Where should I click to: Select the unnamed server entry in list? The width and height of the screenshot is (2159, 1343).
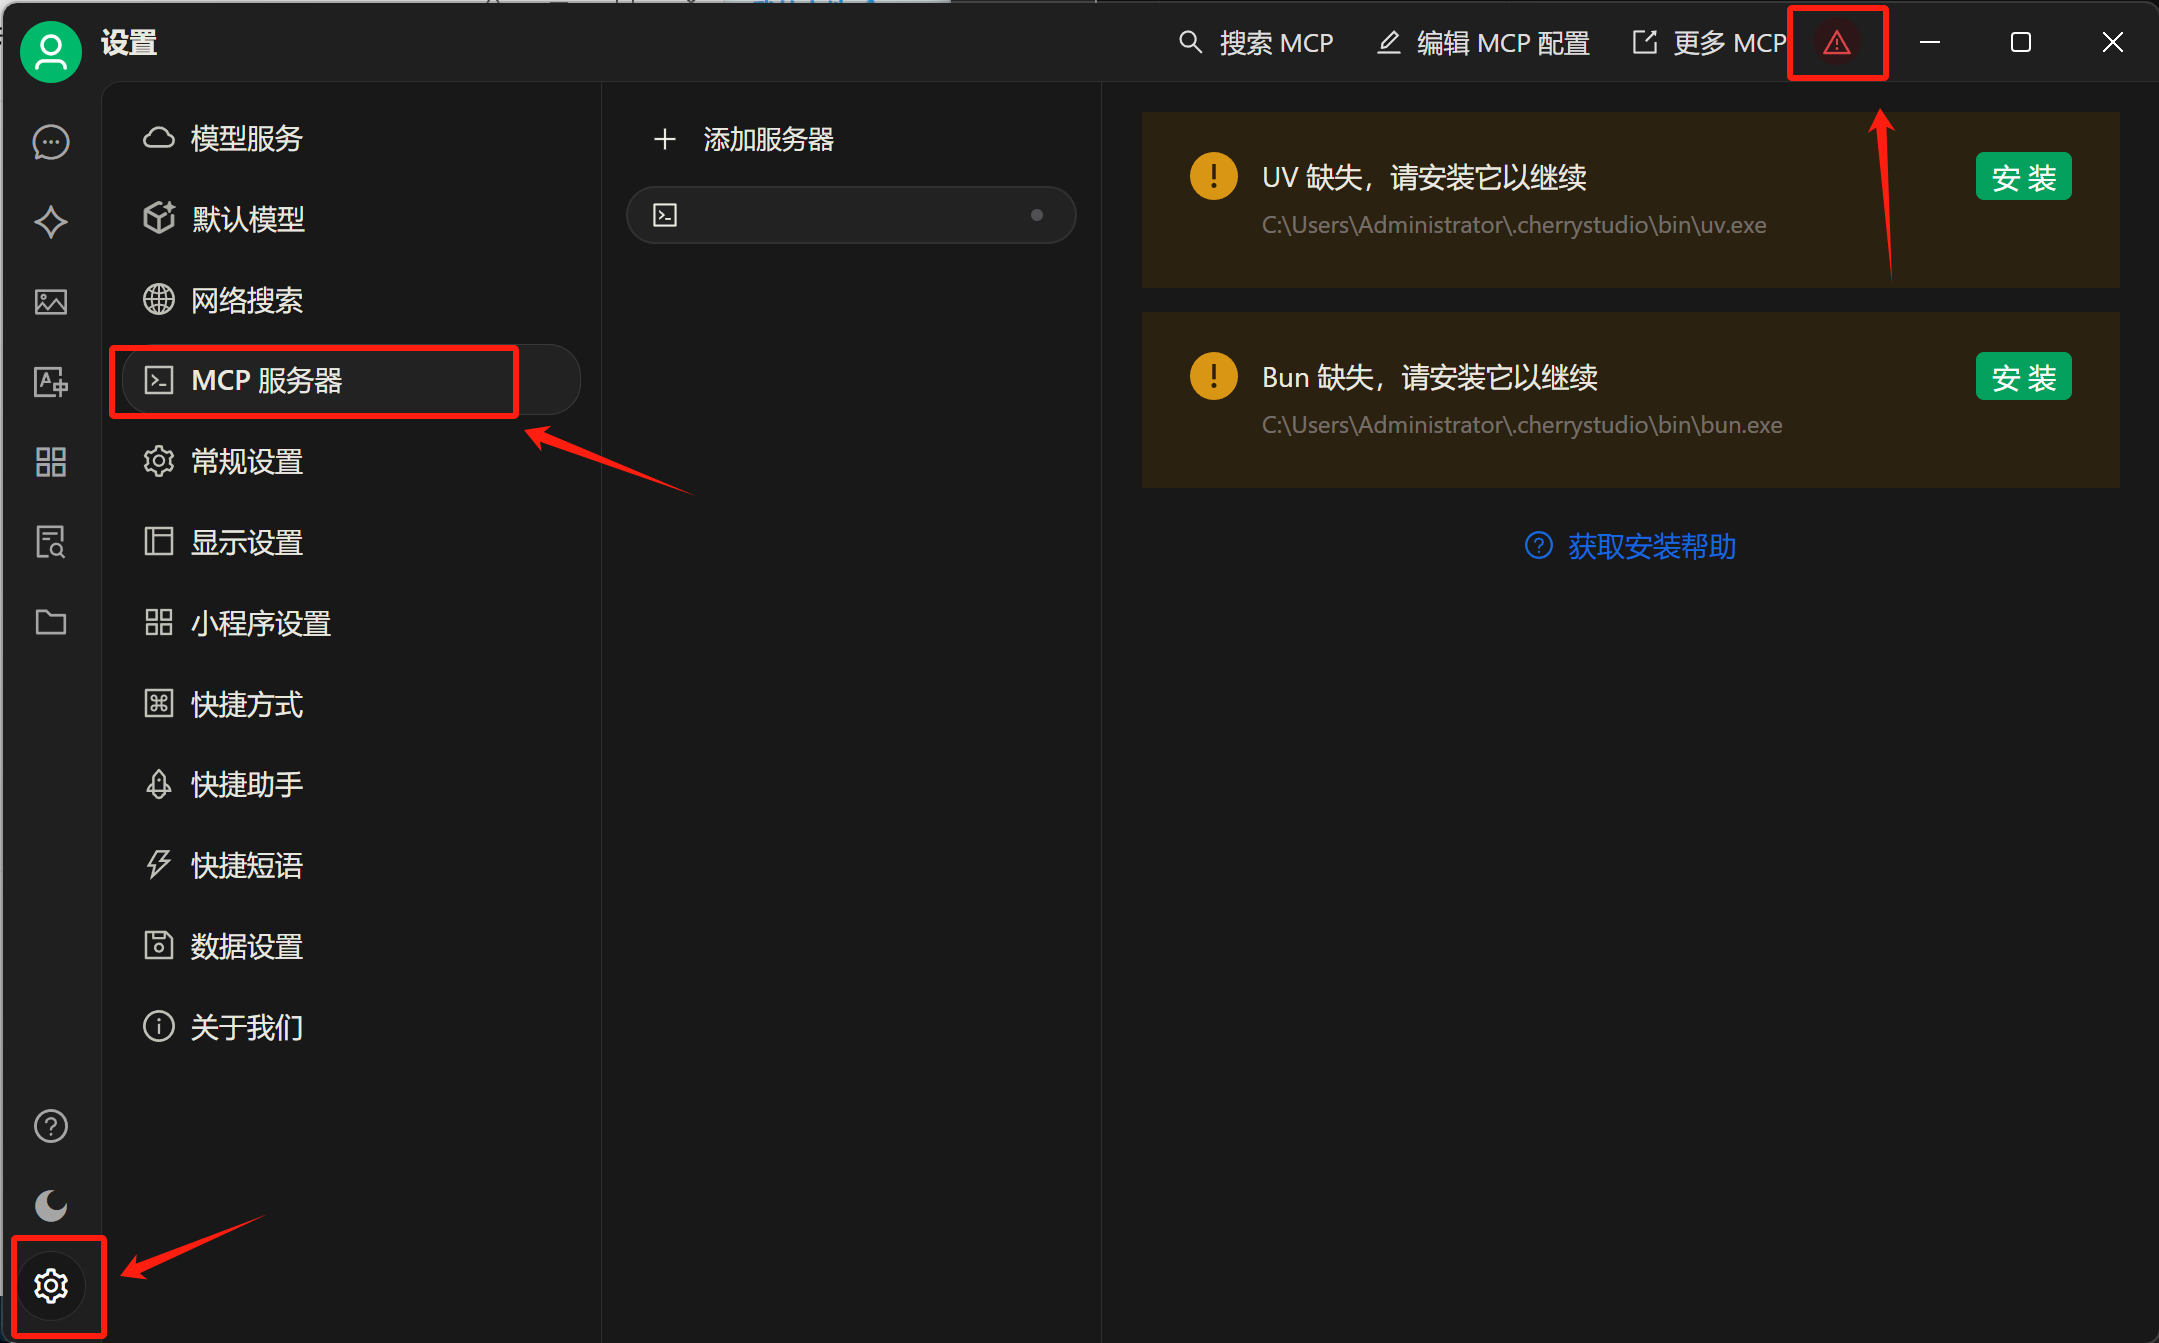[x=851, y=215]
